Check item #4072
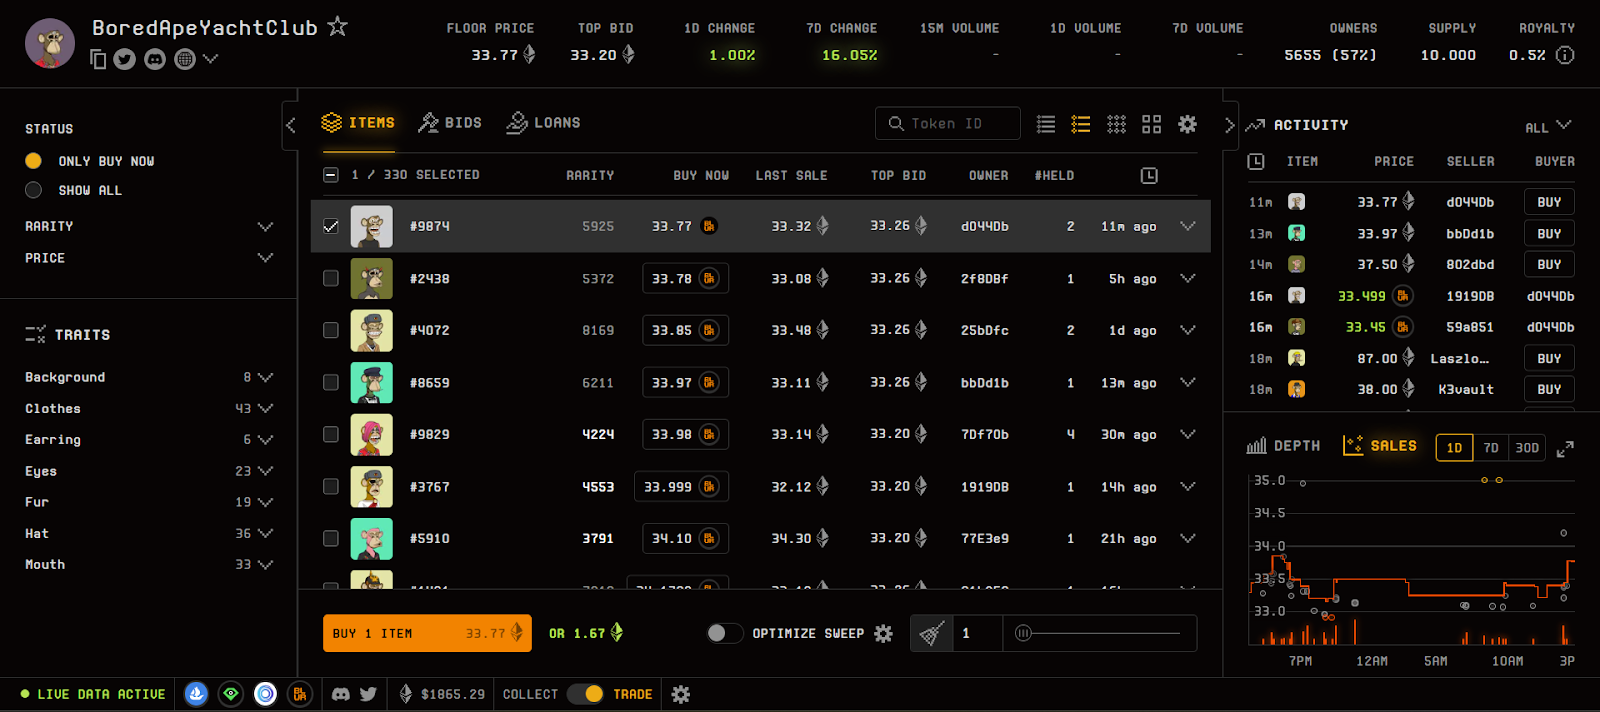Image resolution: width=1600 pixels, height=712 pixels. [x=331, y=330]
